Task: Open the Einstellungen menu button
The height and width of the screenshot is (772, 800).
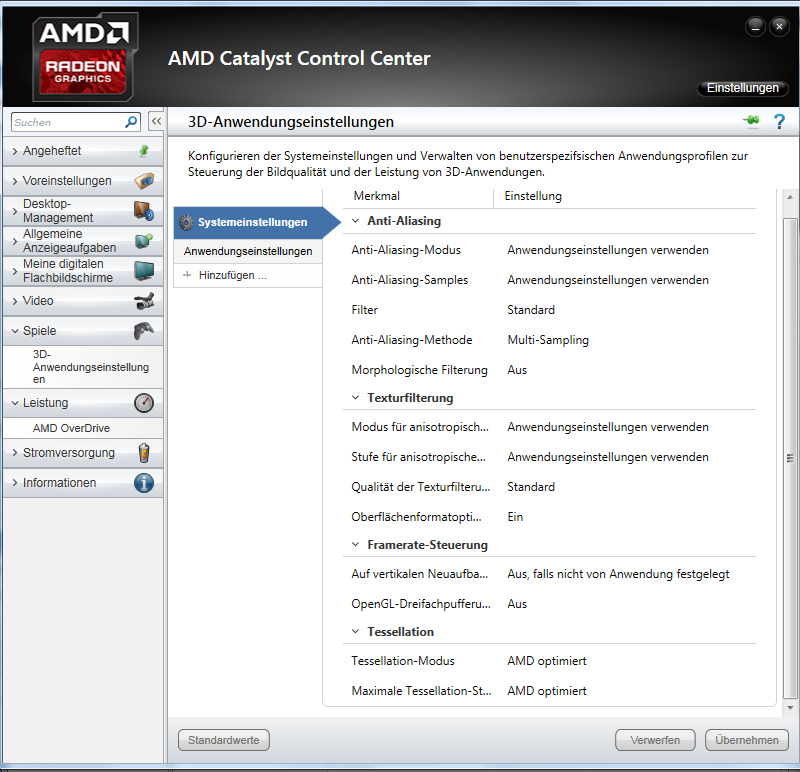Action: 743,88
